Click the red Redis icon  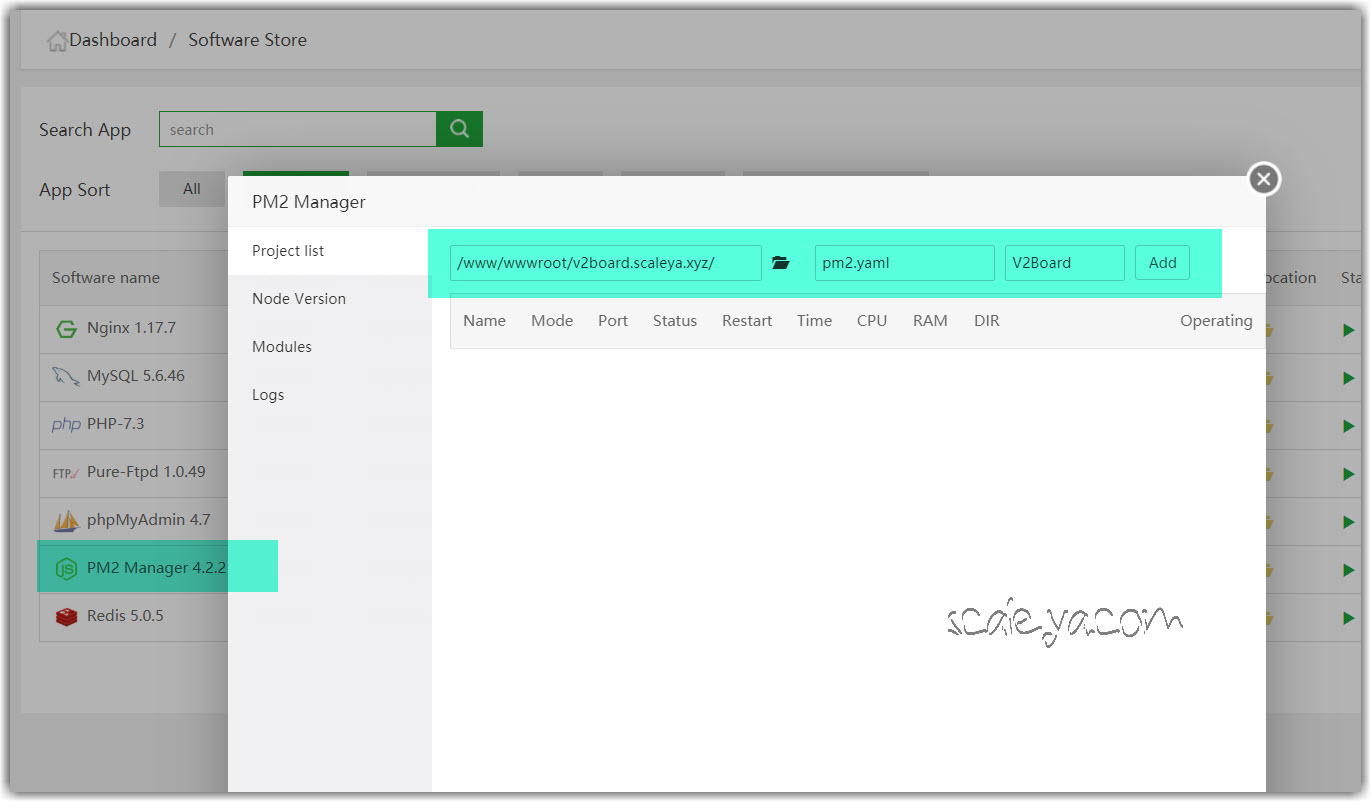point(66,617)
